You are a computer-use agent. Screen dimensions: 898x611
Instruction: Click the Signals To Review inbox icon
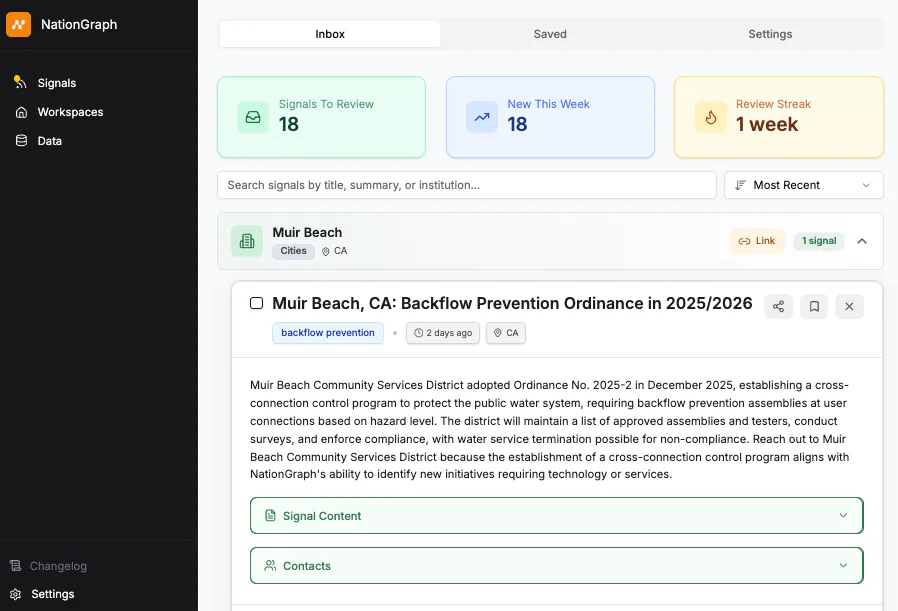(x=253, y=117)
